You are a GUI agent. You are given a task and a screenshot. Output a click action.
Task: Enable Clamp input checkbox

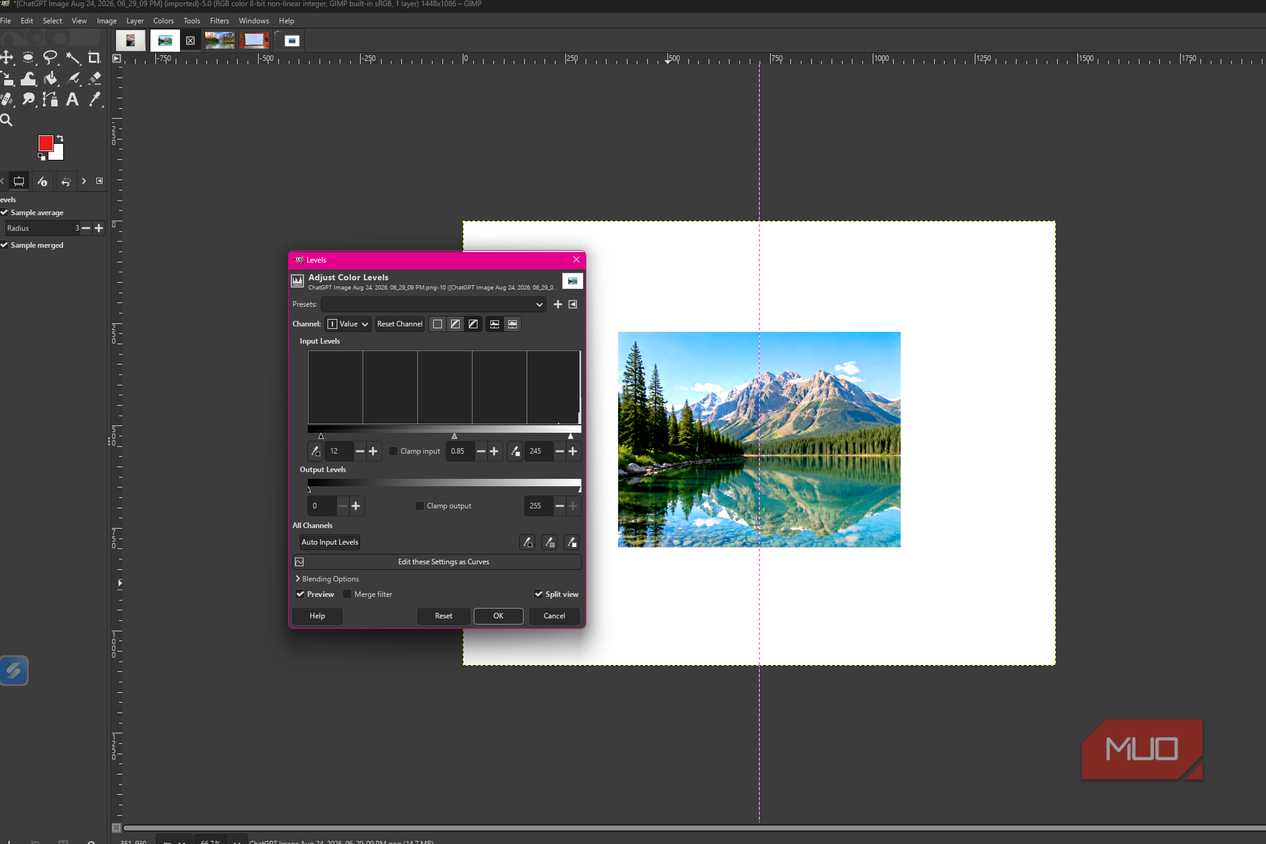coord(394,451)
